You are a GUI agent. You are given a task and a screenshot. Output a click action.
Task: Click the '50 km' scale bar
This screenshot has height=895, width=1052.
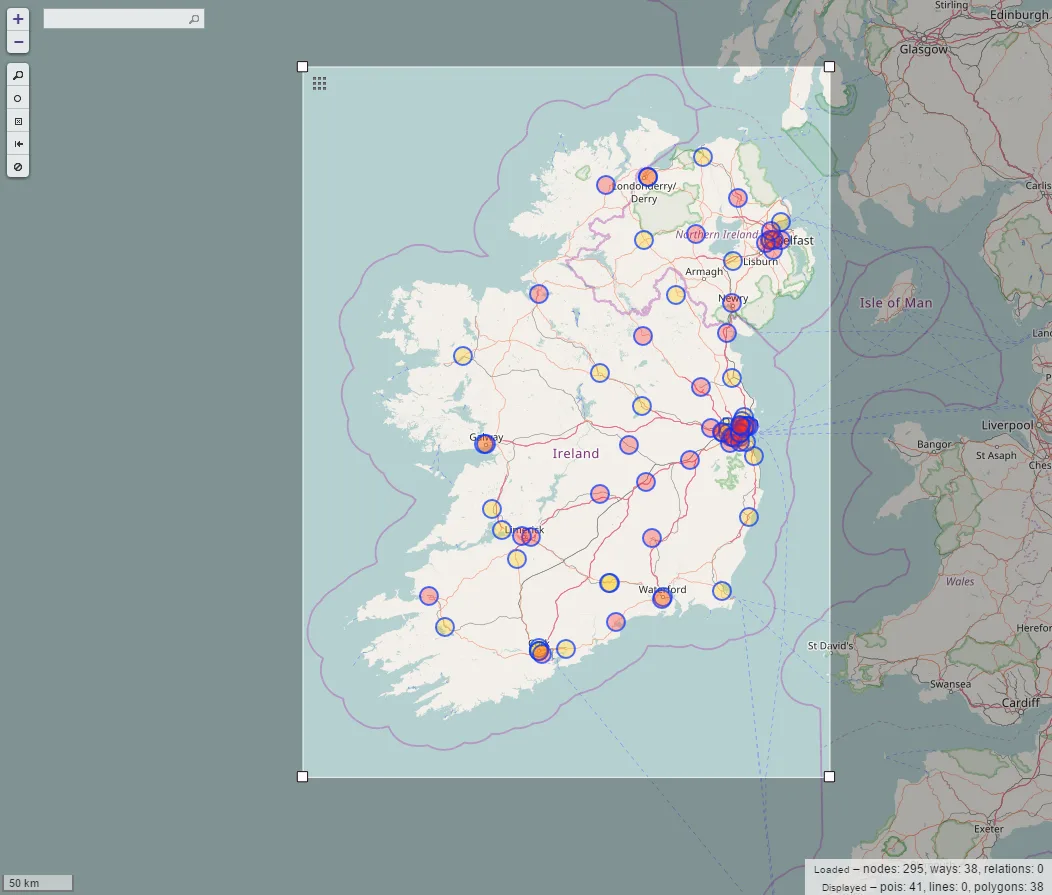38,883
